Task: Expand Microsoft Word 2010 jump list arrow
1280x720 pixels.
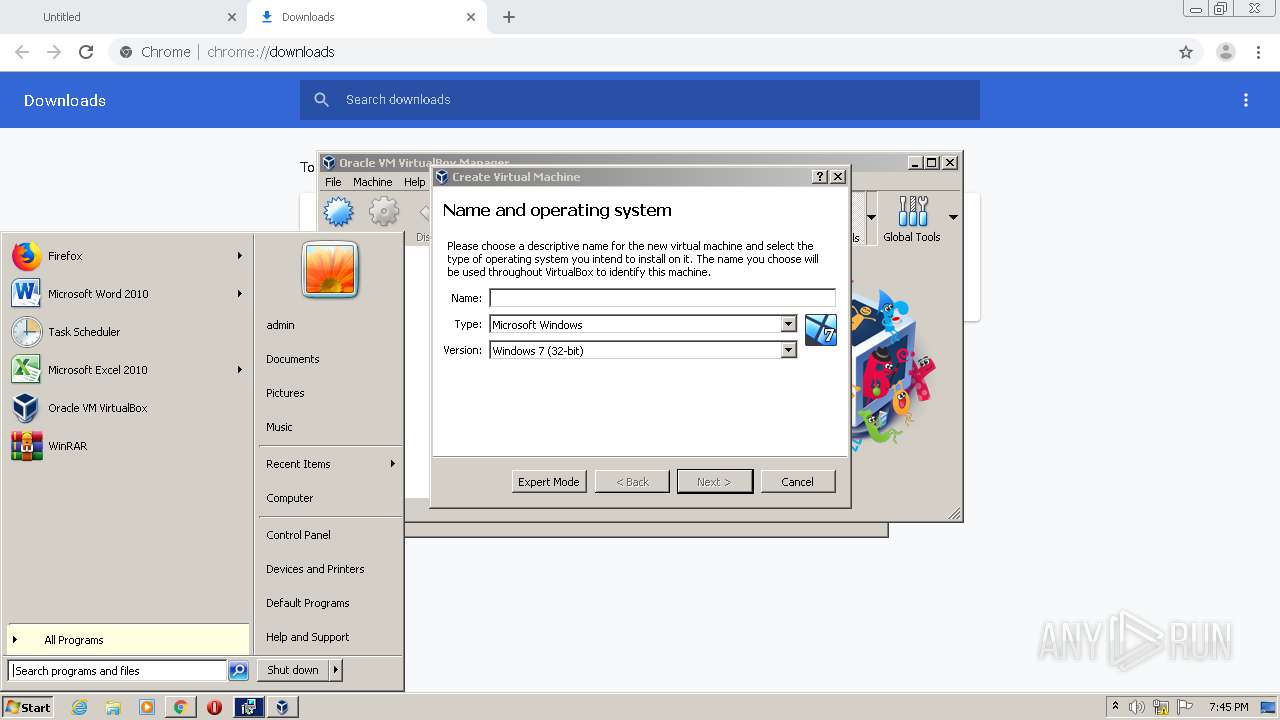Action: coord(240,294)
